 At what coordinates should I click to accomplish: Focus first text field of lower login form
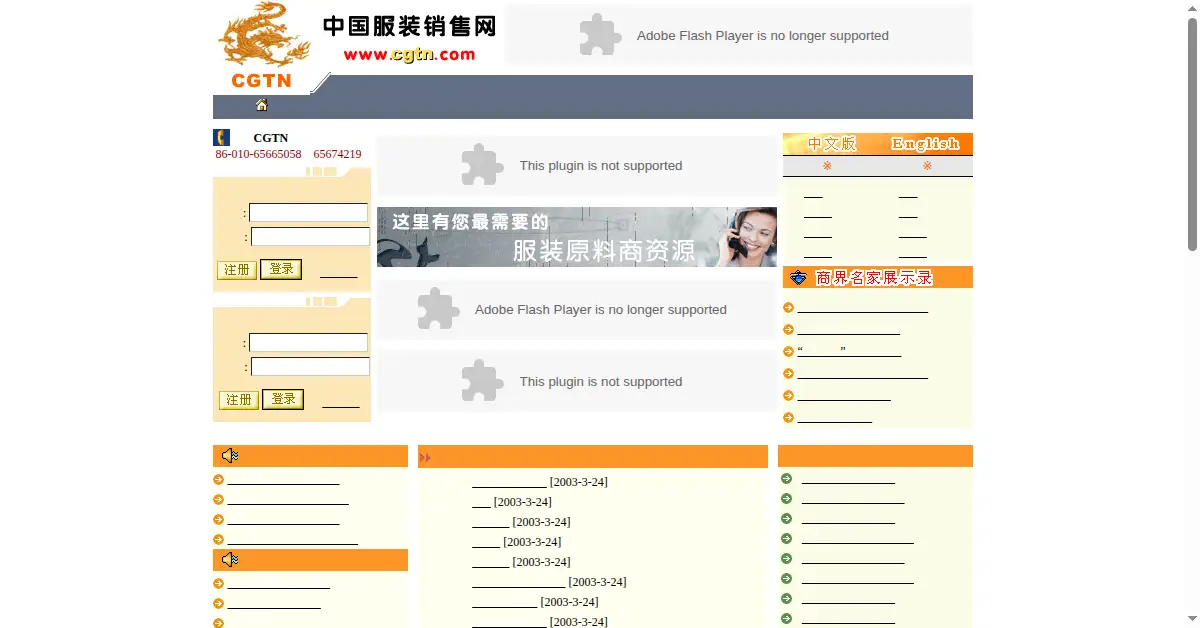point(308,343)
